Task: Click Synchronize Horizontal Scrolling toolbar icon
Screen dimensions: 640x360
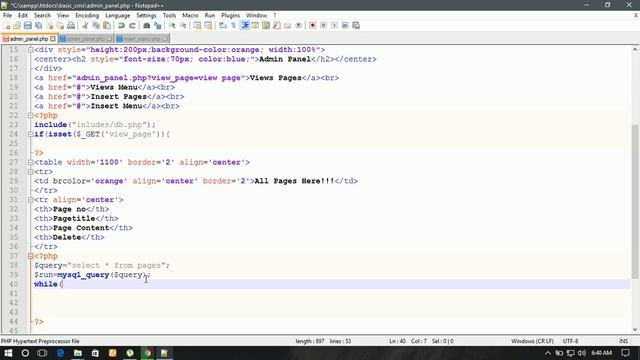Action: (x=208, y=26)
